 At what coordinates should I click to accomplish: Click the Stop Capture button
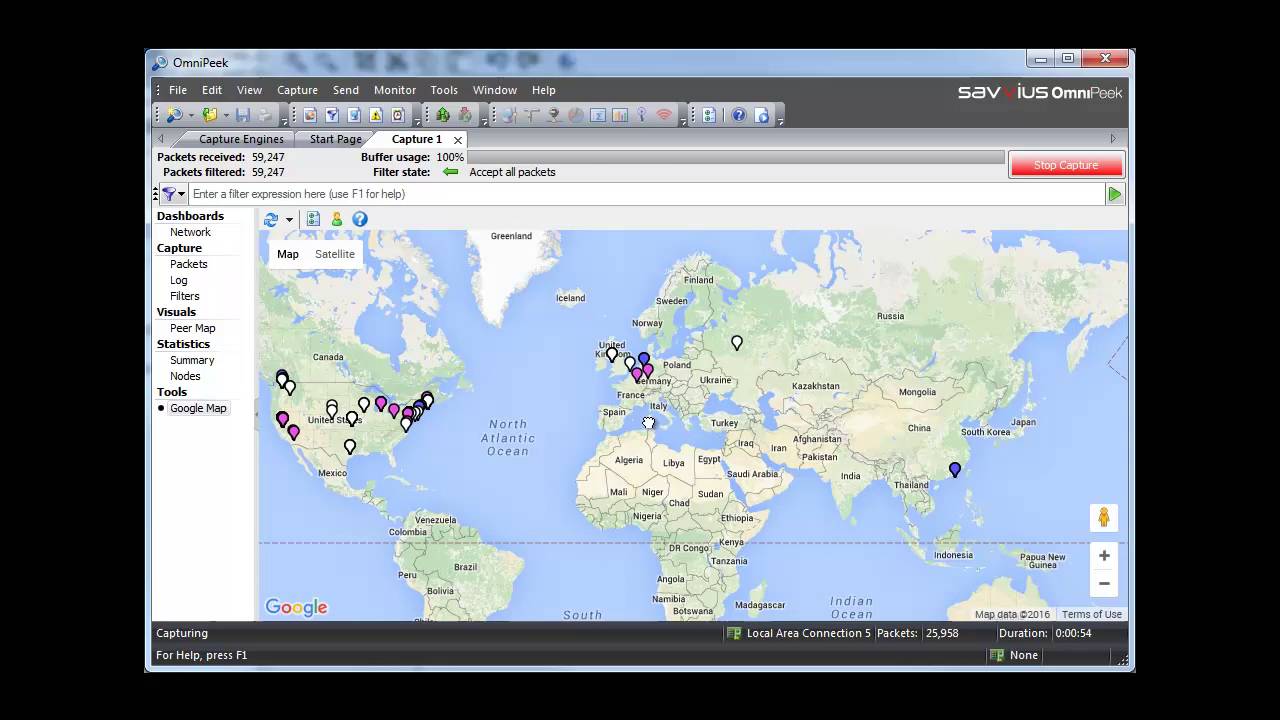tap(1066, 165)
